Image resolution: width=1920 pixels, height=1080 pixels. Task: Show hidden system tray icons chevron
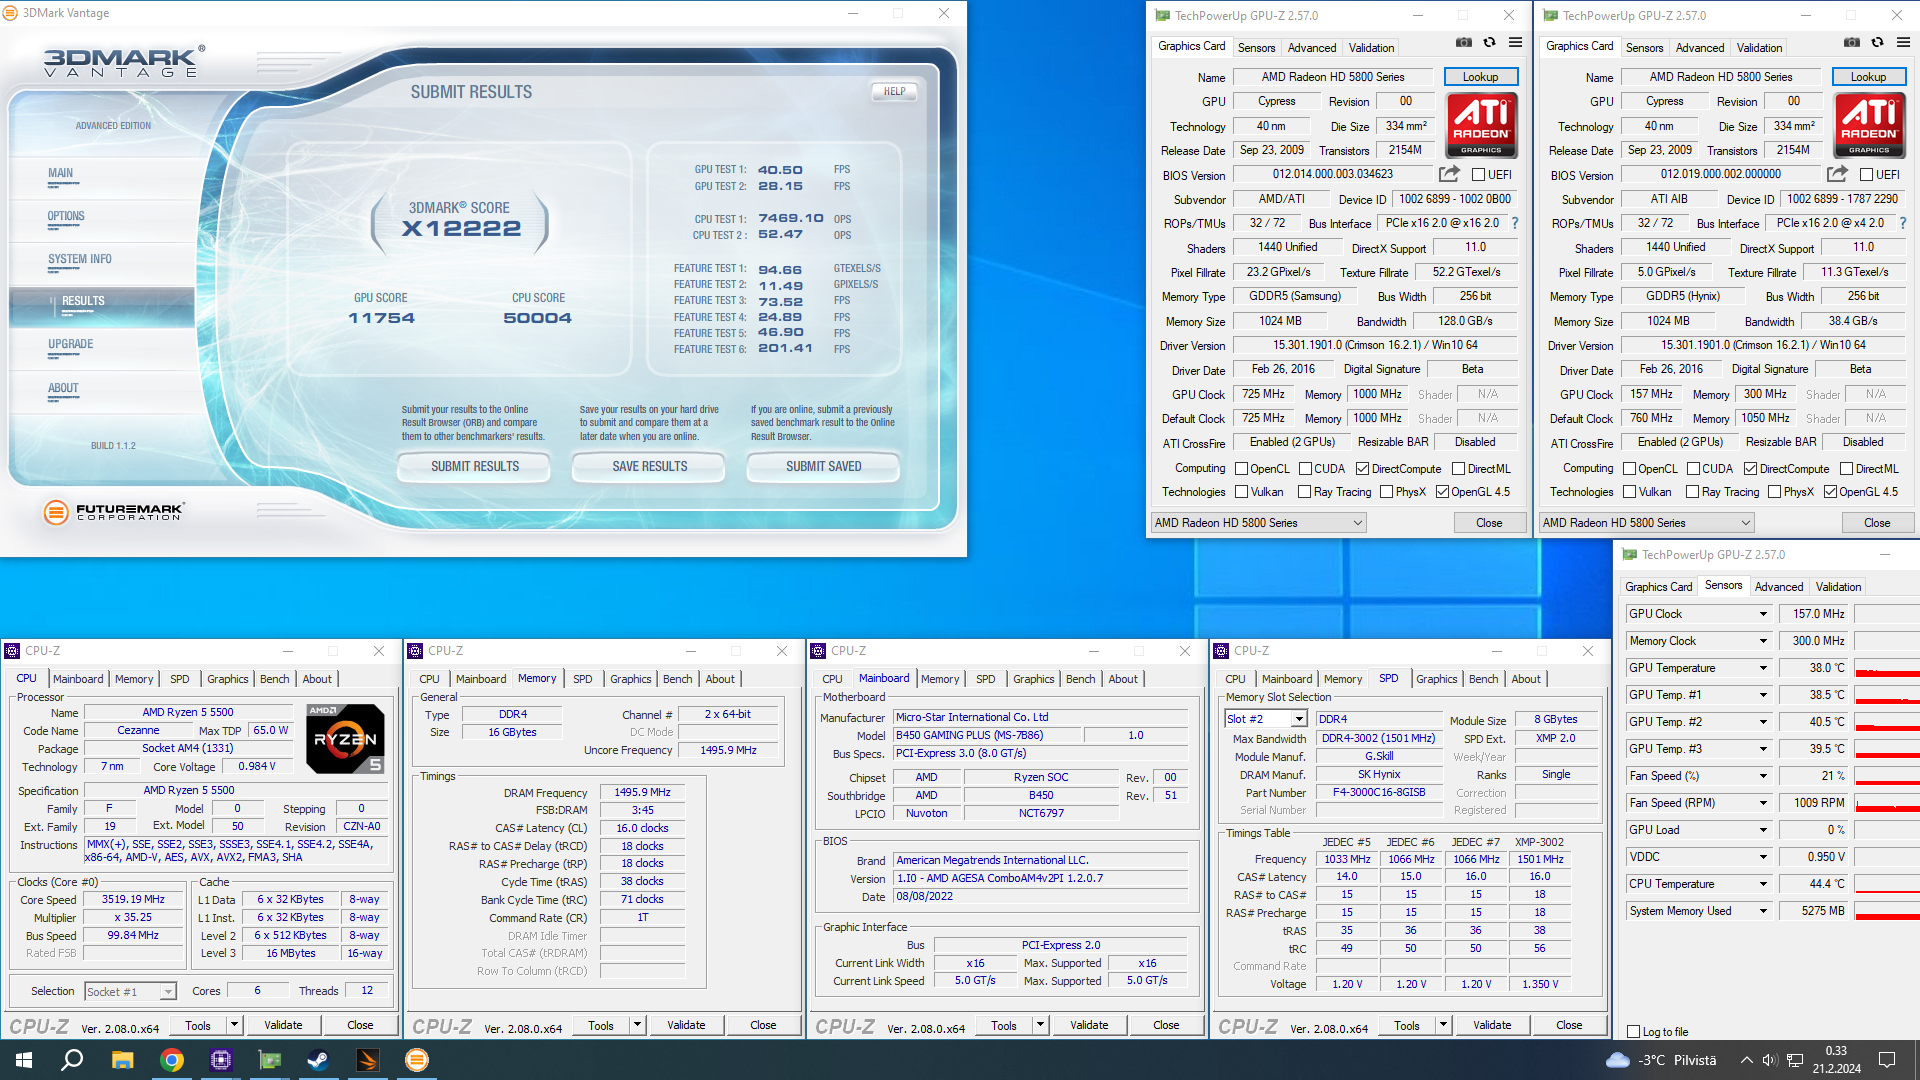point(1746,1060)
